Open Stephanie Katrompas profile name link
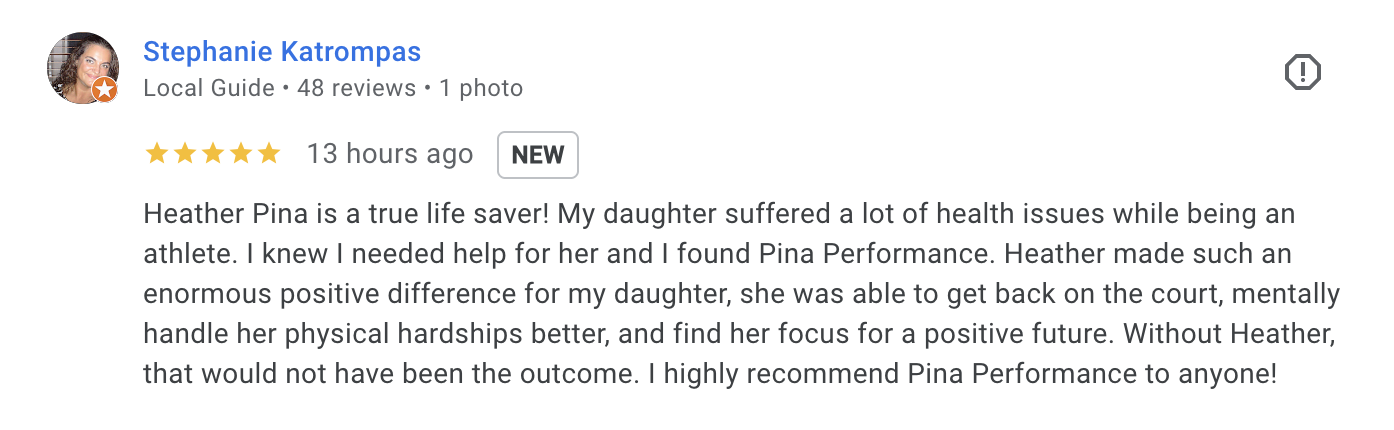 click(282, 51)
